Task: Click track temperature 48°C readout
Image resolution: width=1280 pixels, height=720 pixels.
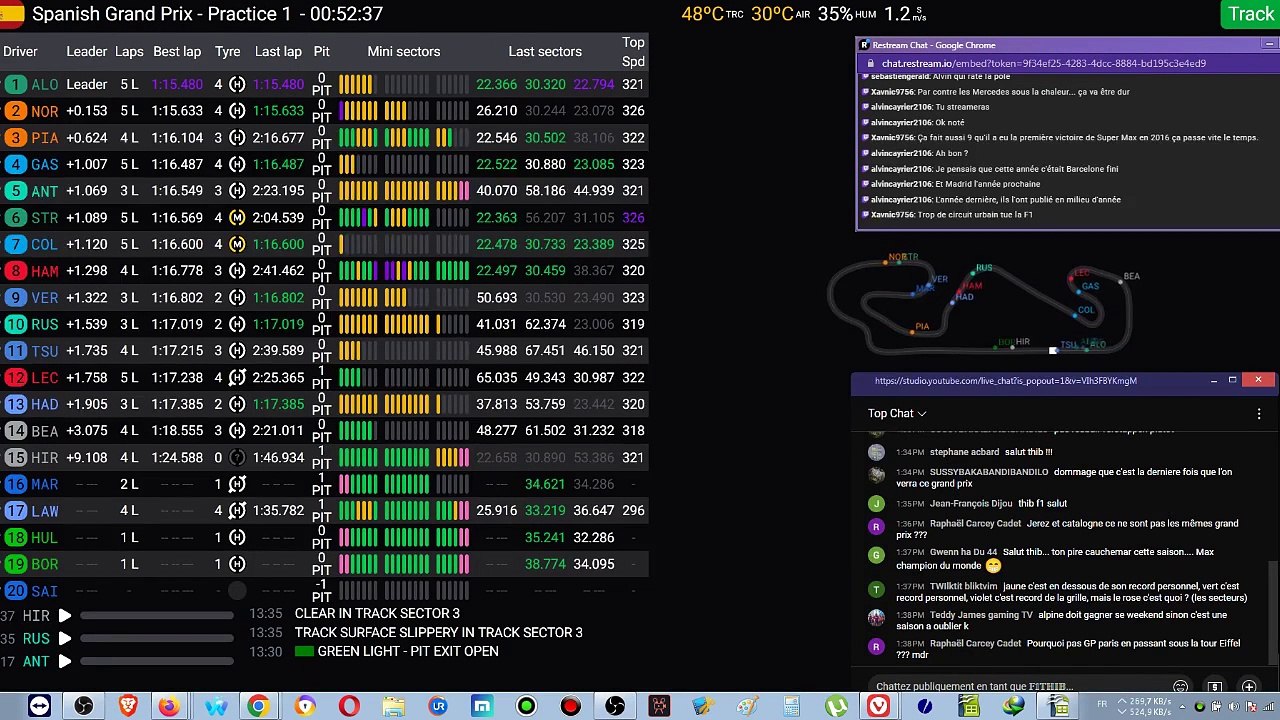Action: (712, 14)
